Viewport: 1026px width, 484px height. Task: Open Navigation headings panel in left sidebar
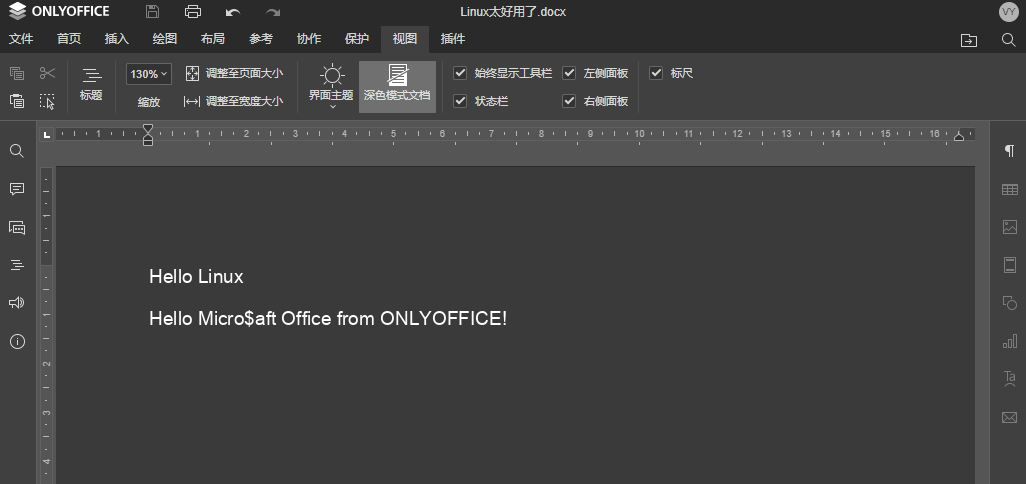pyautogui.click(x=17, y=265)
